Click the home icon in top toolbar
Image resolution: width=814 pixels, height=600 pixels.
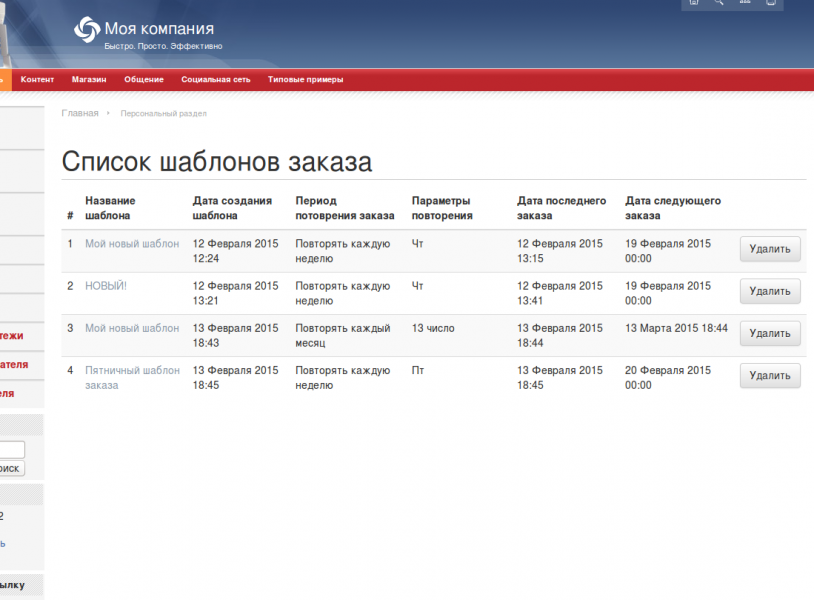[693, 3]
